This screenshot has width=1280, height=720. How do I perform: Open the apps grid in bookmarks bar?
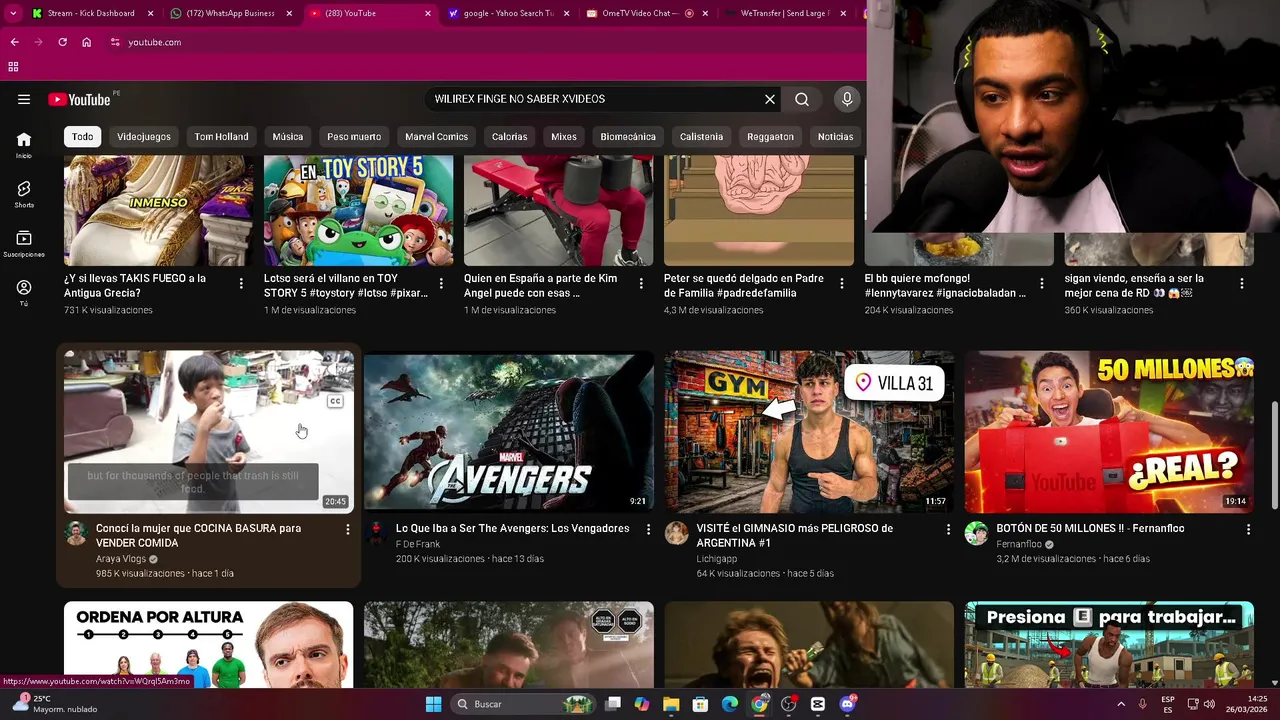pos(13,67)
